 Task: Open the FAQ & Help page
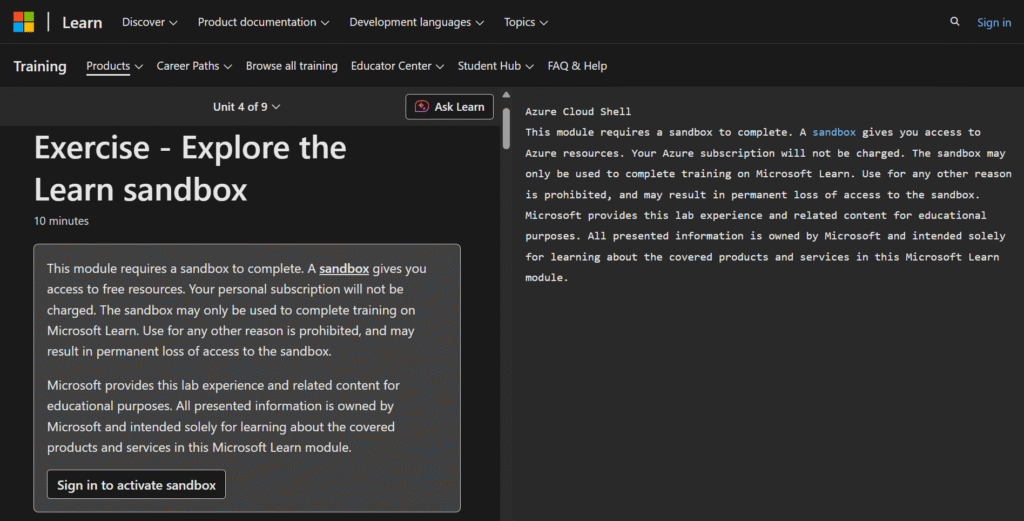(577, 66)
